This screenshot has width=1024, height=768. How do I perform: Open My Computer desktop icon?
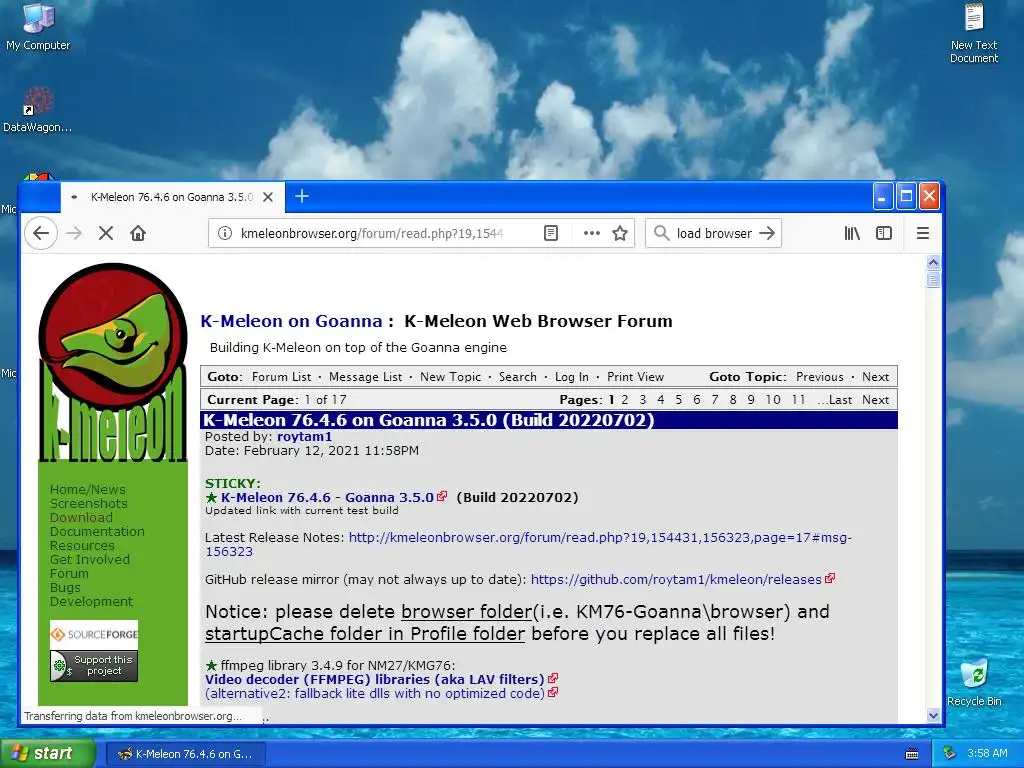(x=38, y=27)
